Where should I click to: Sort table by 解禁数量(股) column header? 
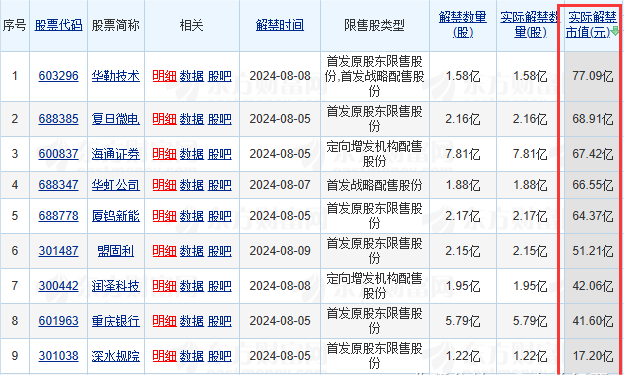(x=463, y=25)
